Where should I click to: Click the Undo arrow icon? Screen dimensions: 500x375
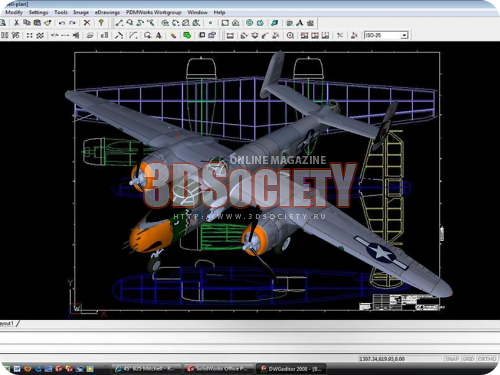(x=62, y=23)
